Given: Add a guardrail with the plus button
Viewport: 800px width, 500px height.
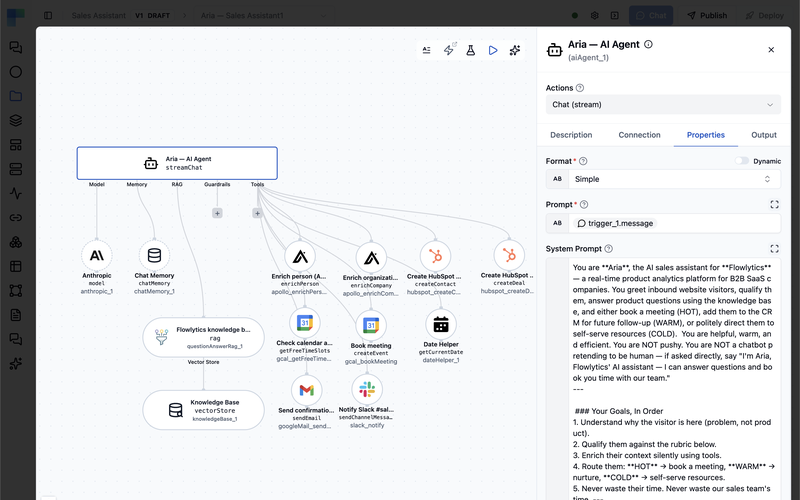Looking at the screenshot, I should click(217, 213).
